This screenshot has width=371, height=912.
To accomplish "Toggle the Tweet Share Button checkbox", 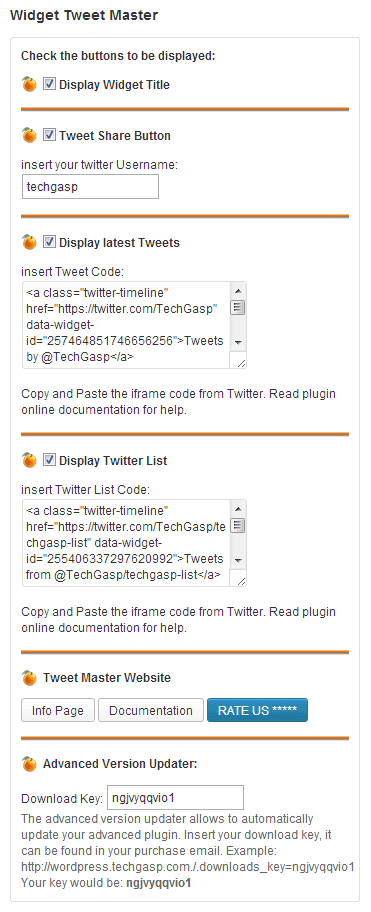I will coord(49,135).
